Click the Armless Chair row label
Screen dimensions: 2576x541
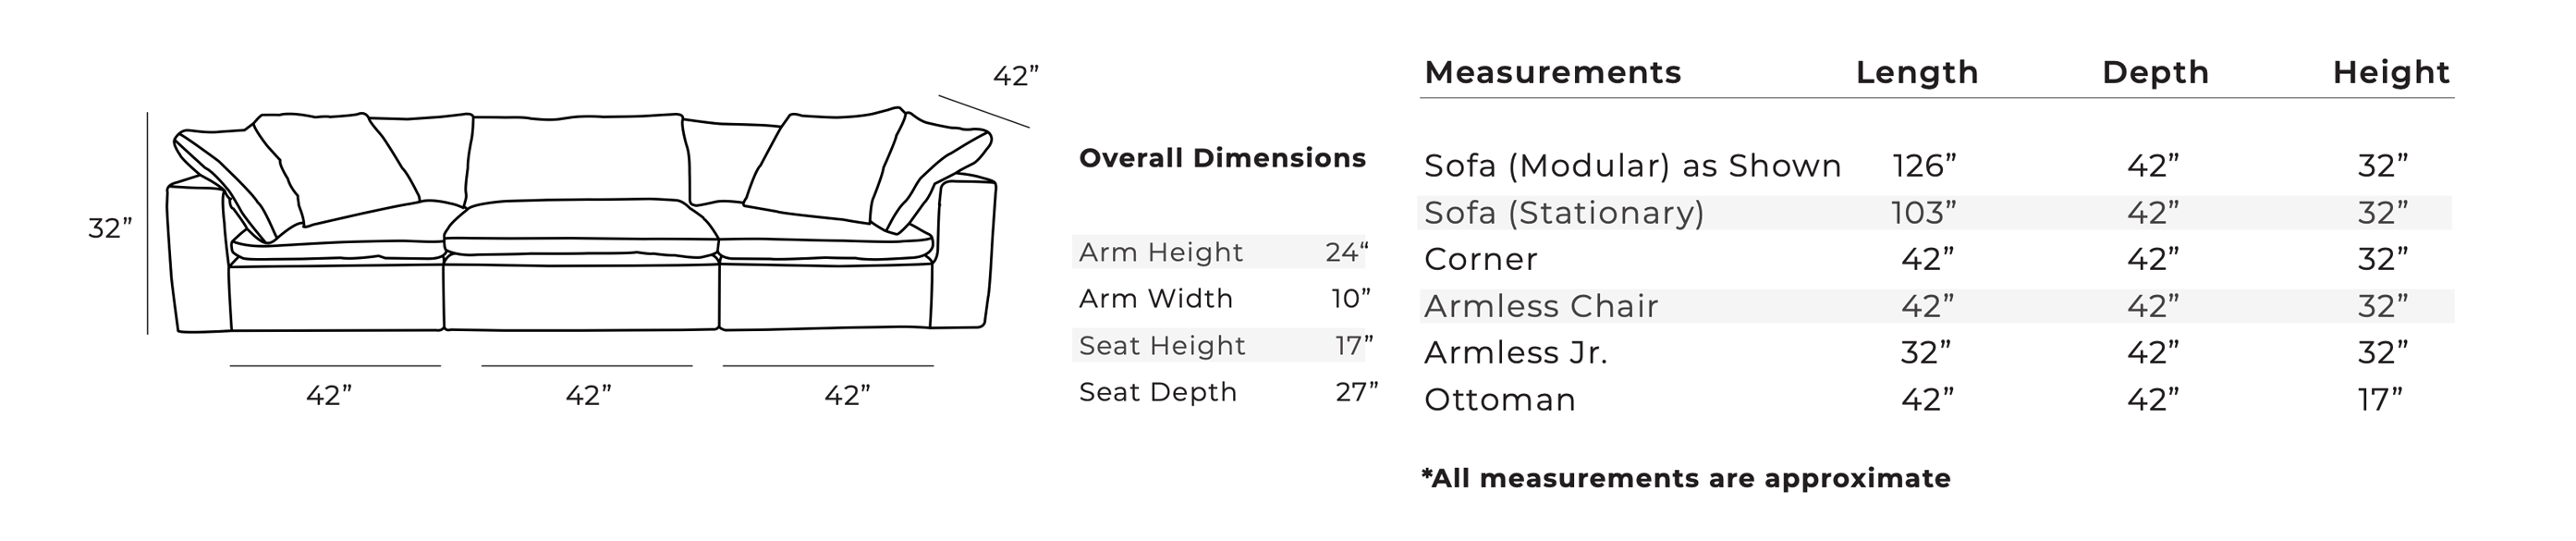pyautogui.click(x=1541, y=306)
